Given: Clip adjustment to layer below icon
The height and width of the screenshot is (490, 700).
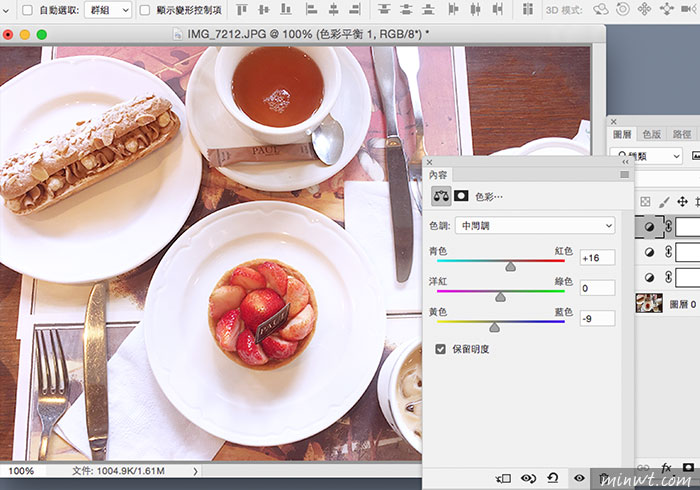Looking at the screenshot, I should click(503, 479).
